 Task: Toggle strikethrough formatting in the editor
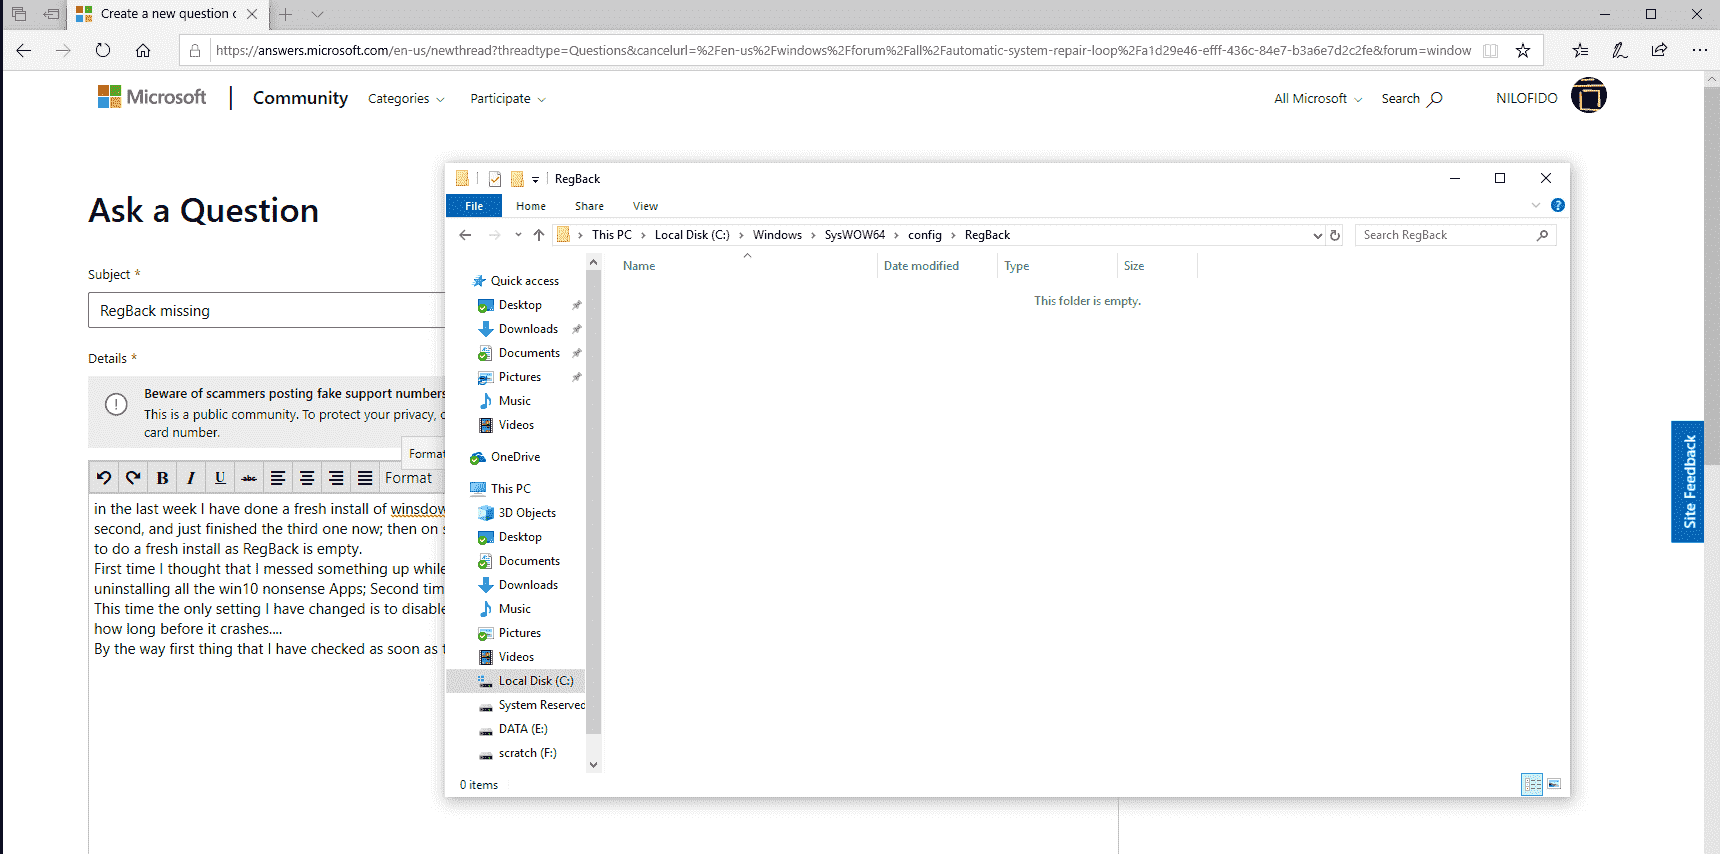pyautogui.click(x=249, y=478)
